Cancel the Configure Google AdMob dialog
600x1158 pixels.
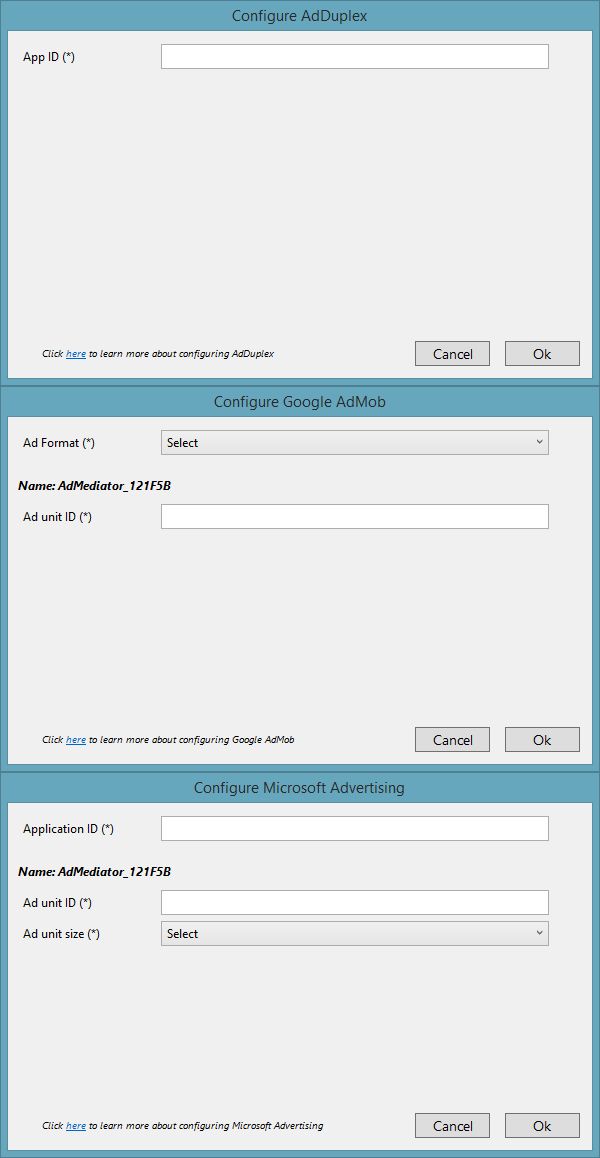(x=452, y=739)
